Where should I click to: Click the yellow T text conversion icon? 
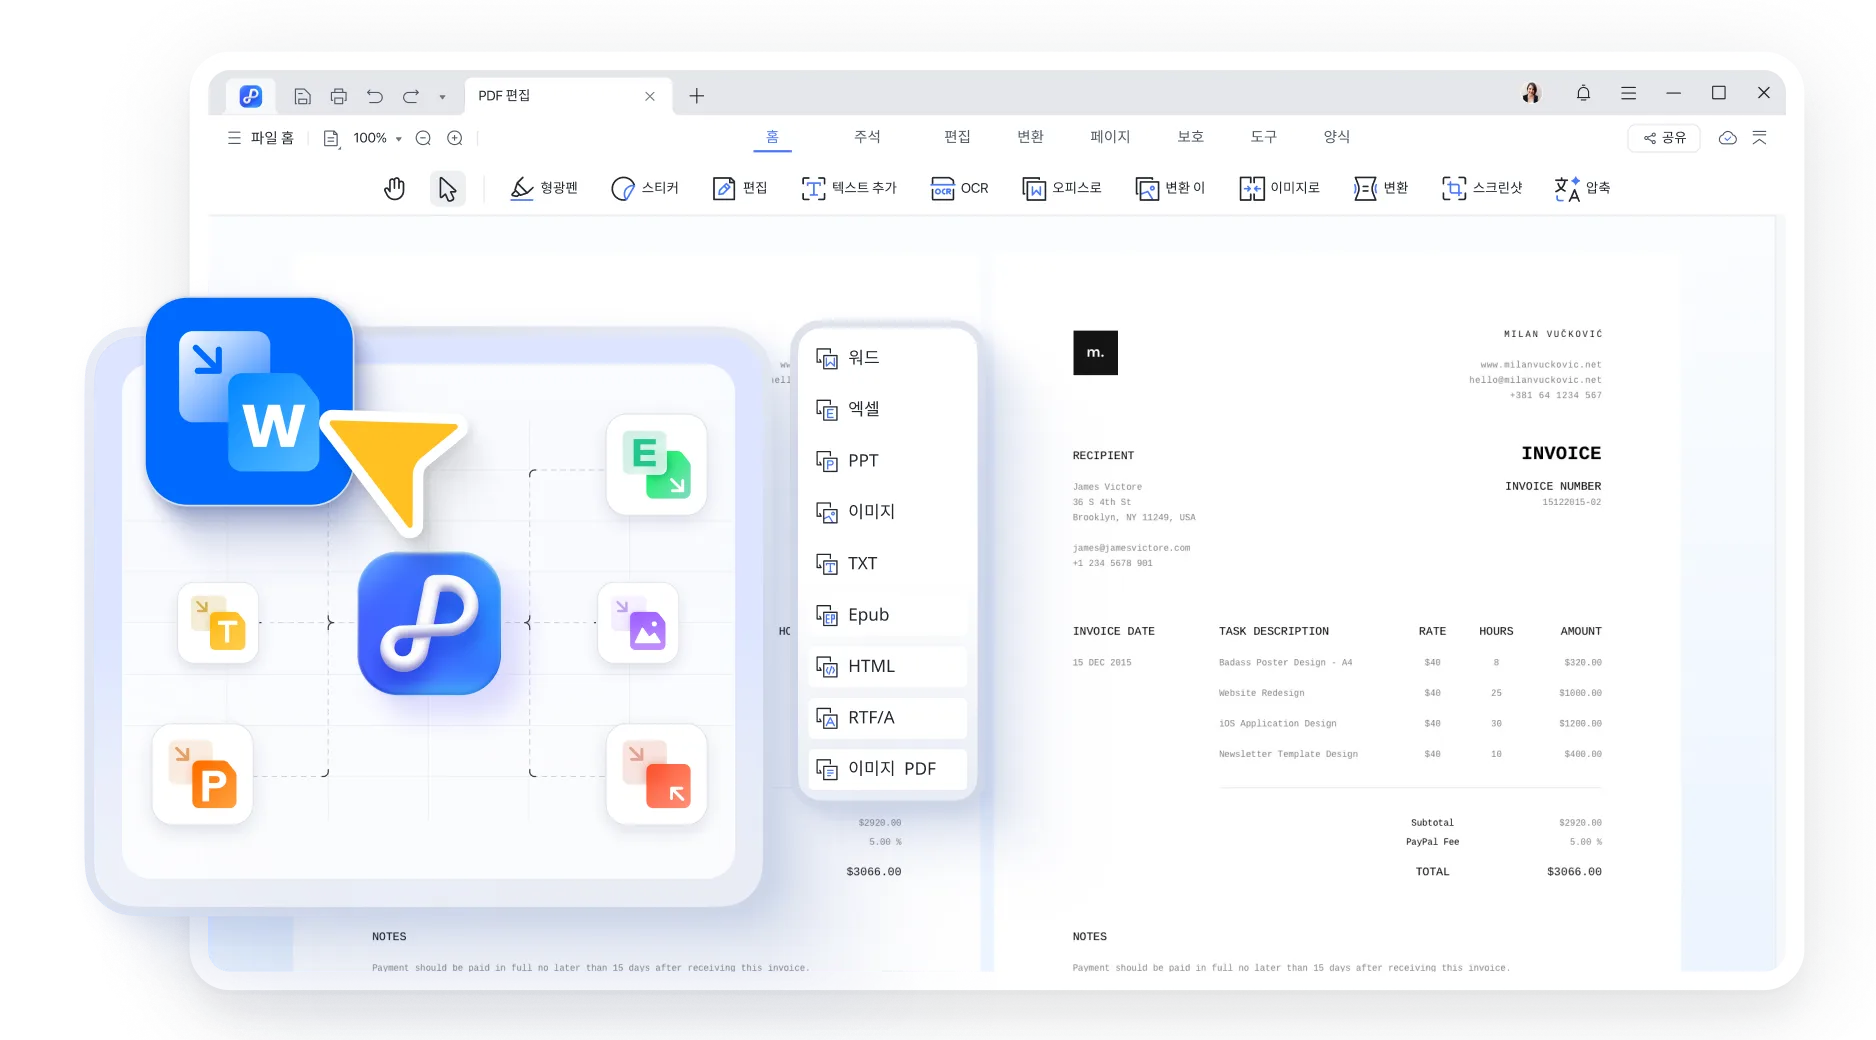tap(218, 622)
